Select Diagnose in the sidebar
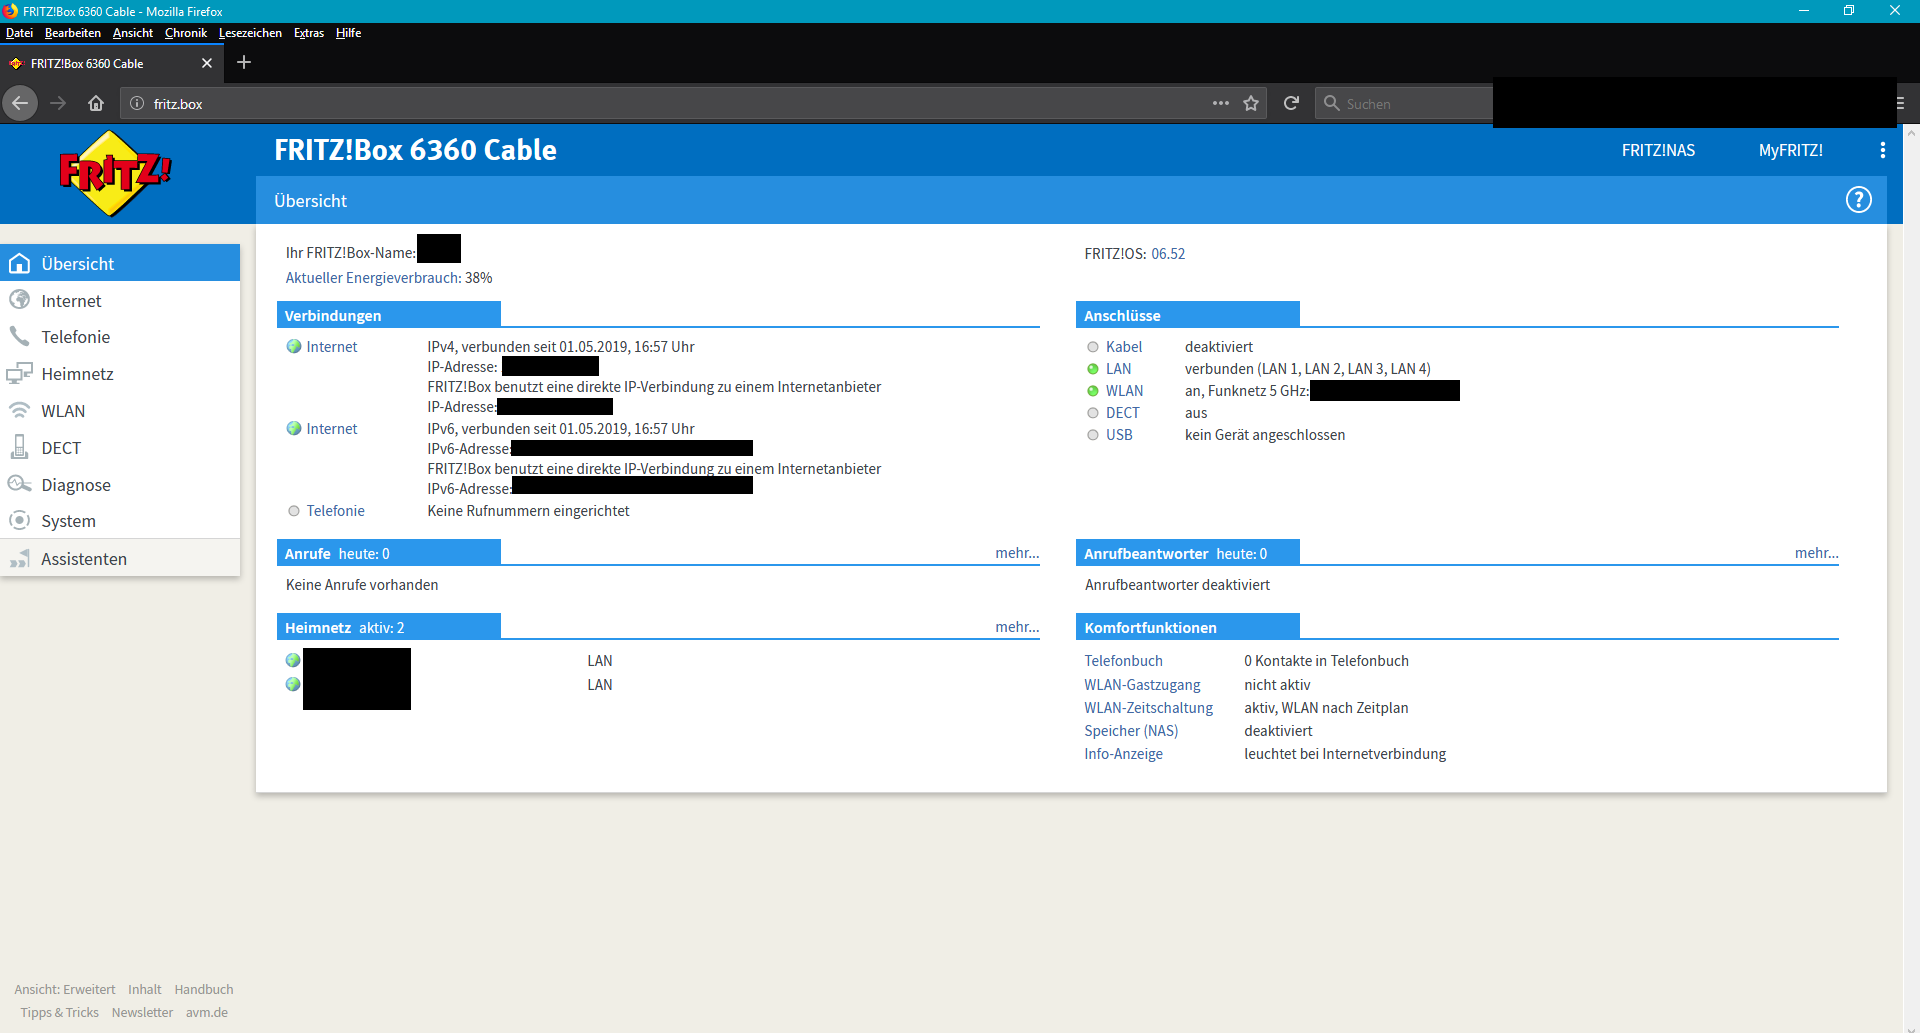This screenshot has width=1920, height=1033. tap(76, 485)
